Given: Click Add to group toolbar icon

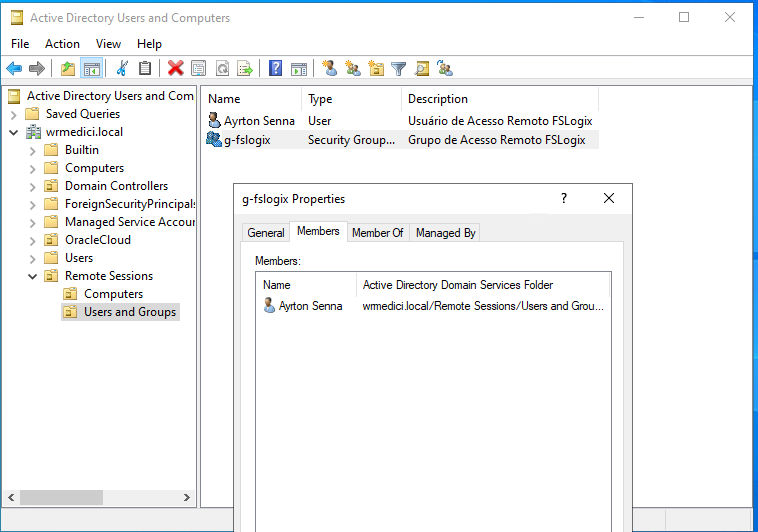Looking at the screenshot, I should tap(445, 68).
